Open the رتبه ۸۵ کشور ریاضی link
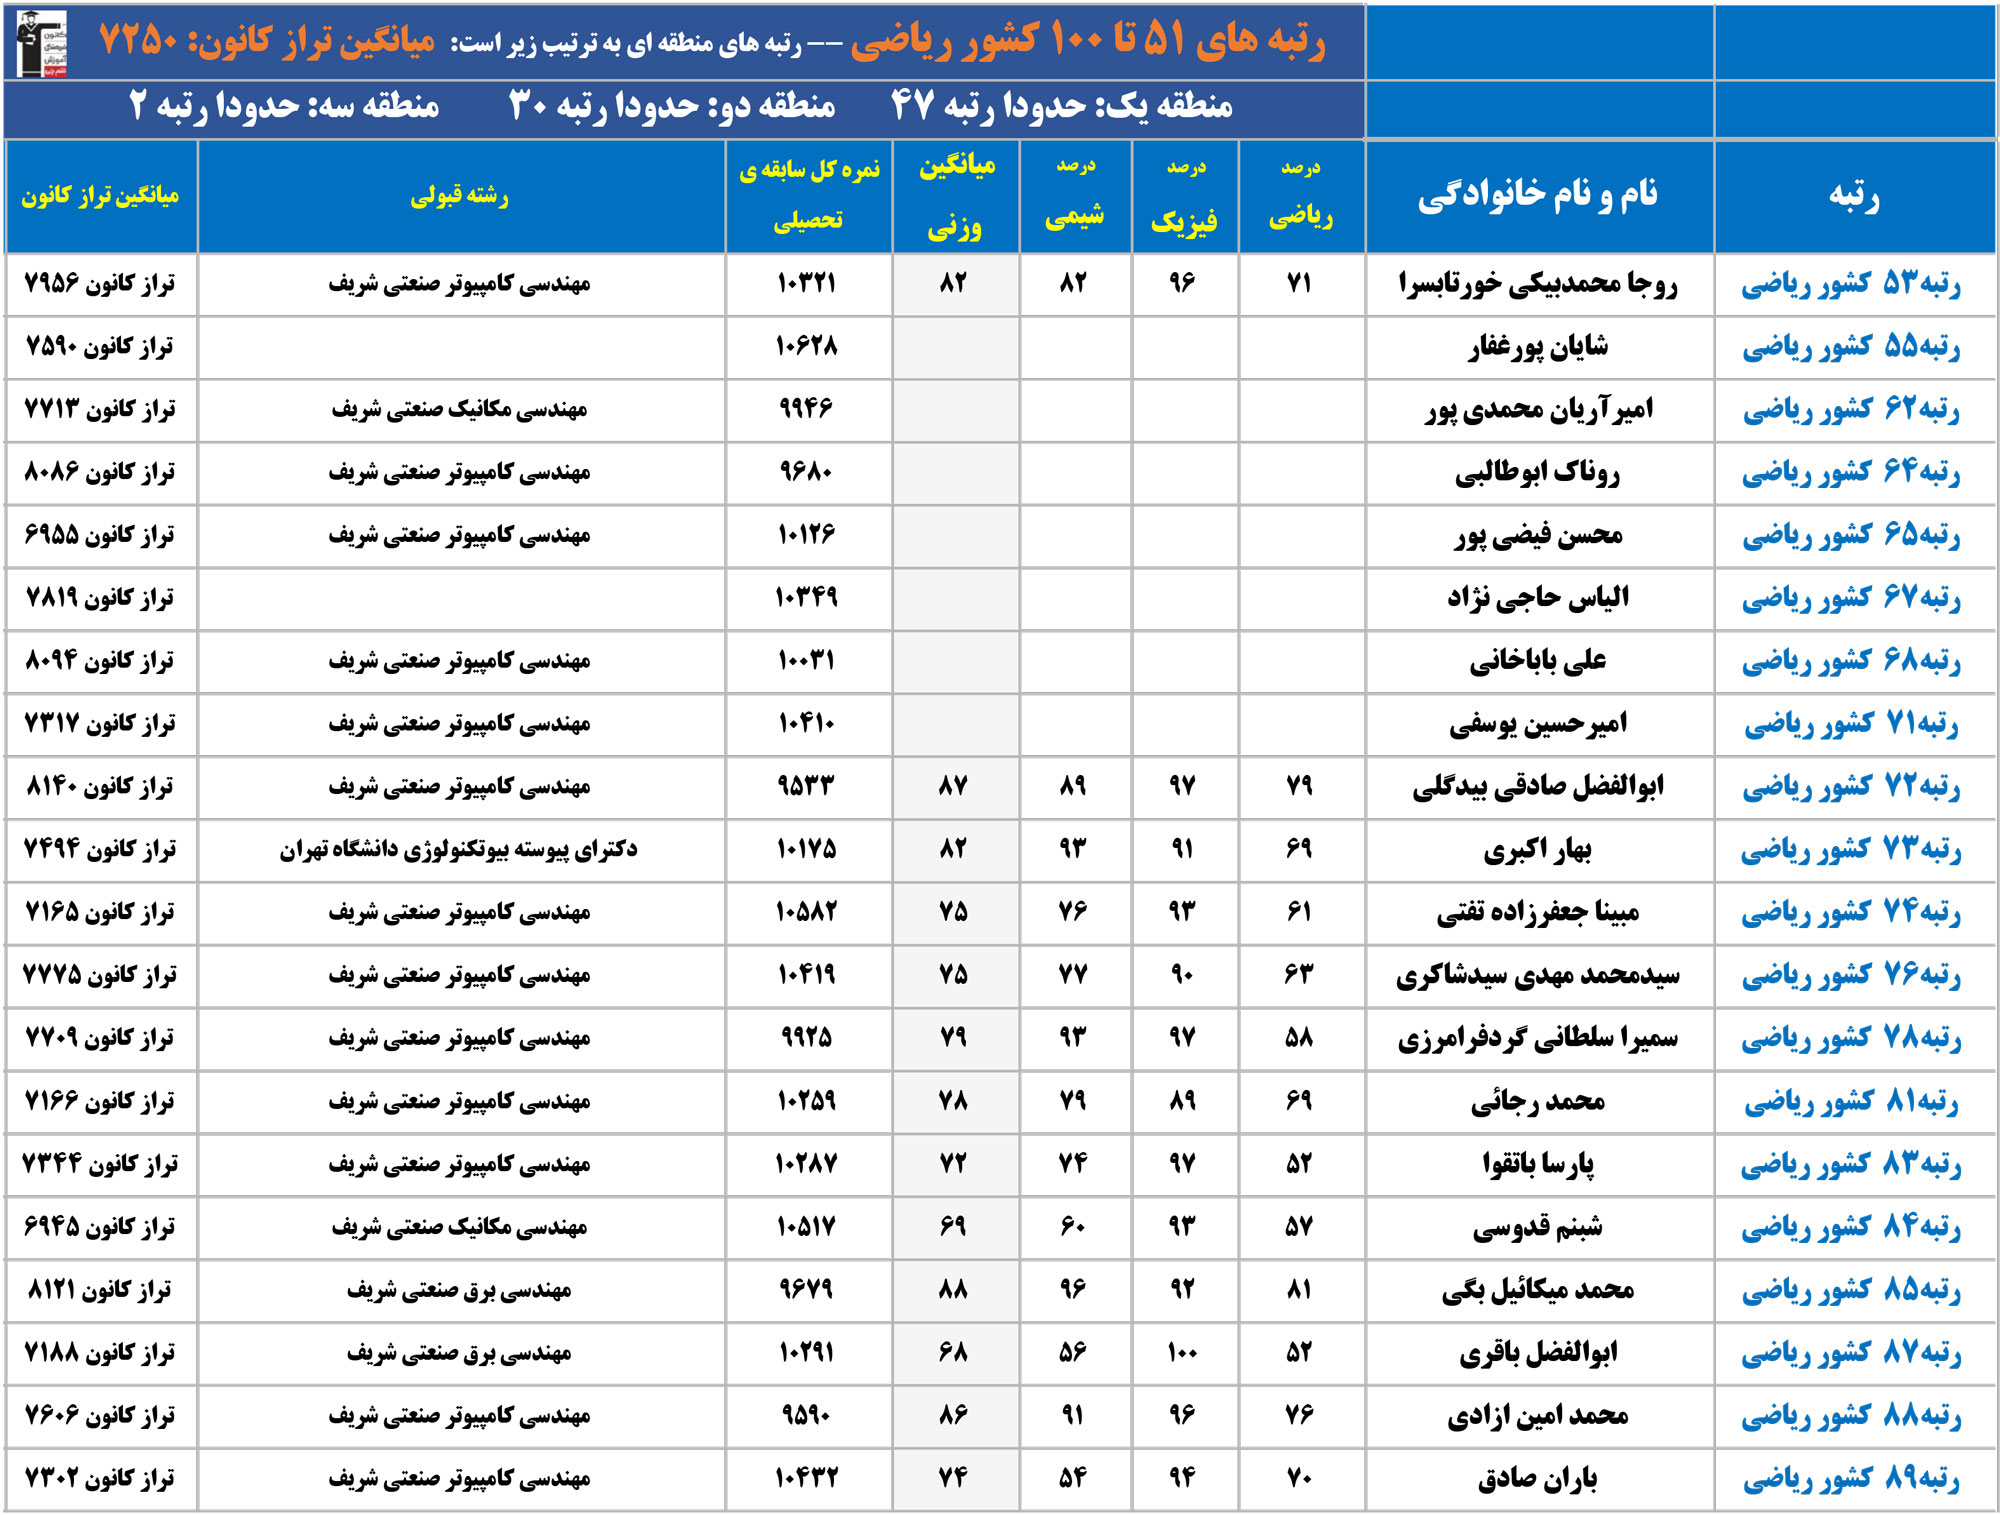Image resolution: width=2000 pixels, height=1515 pixels. pyautogui.click(x=1852, y=1290)
